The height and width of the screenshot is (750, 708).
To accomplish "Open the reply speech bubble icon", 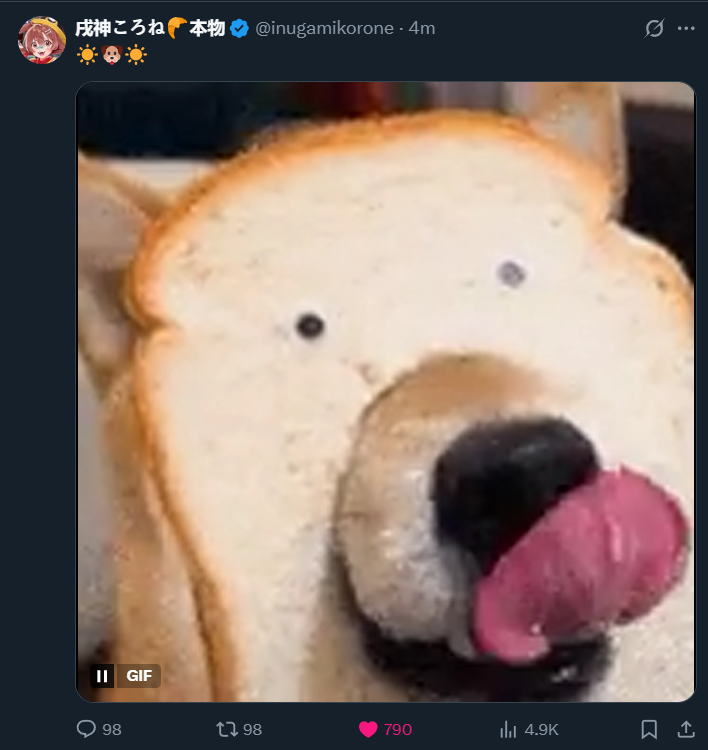I will tap(86, 729).
